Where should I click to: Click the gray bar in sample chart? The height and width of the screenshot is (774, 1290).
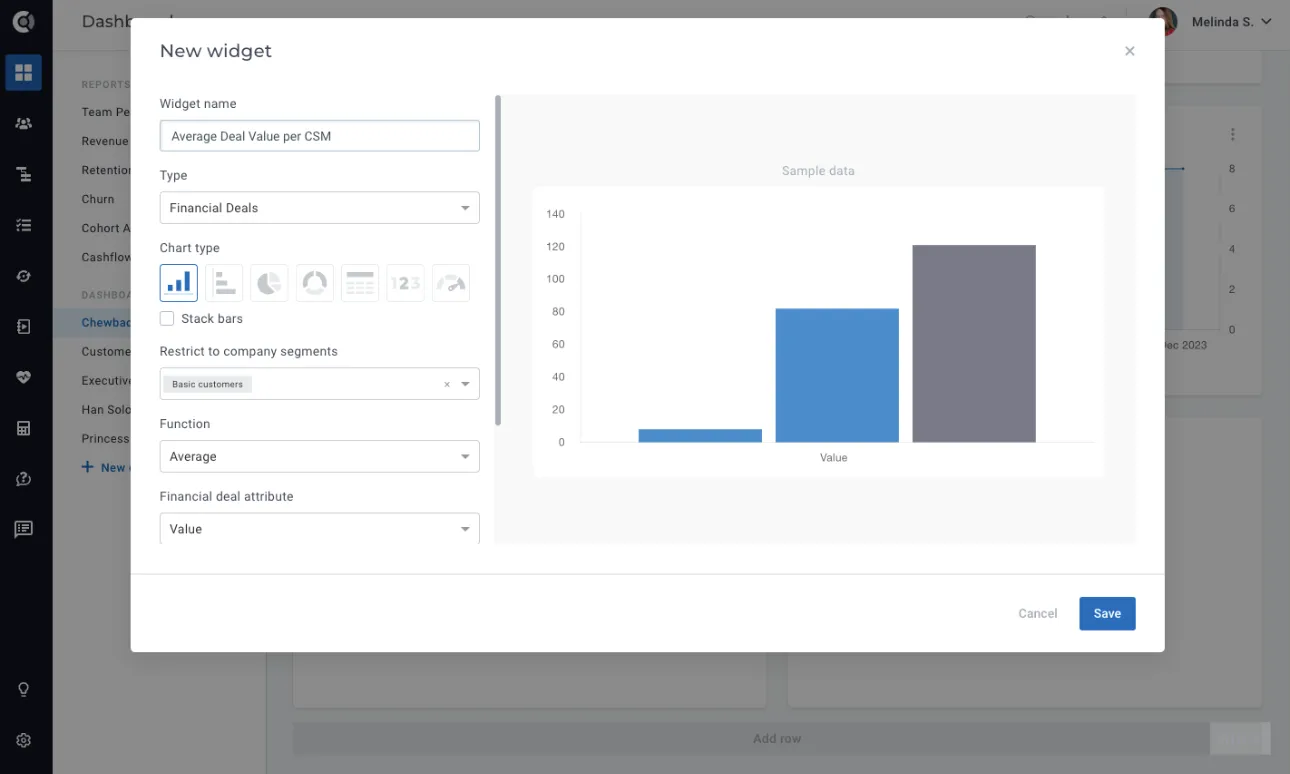(x=974, y=343)
